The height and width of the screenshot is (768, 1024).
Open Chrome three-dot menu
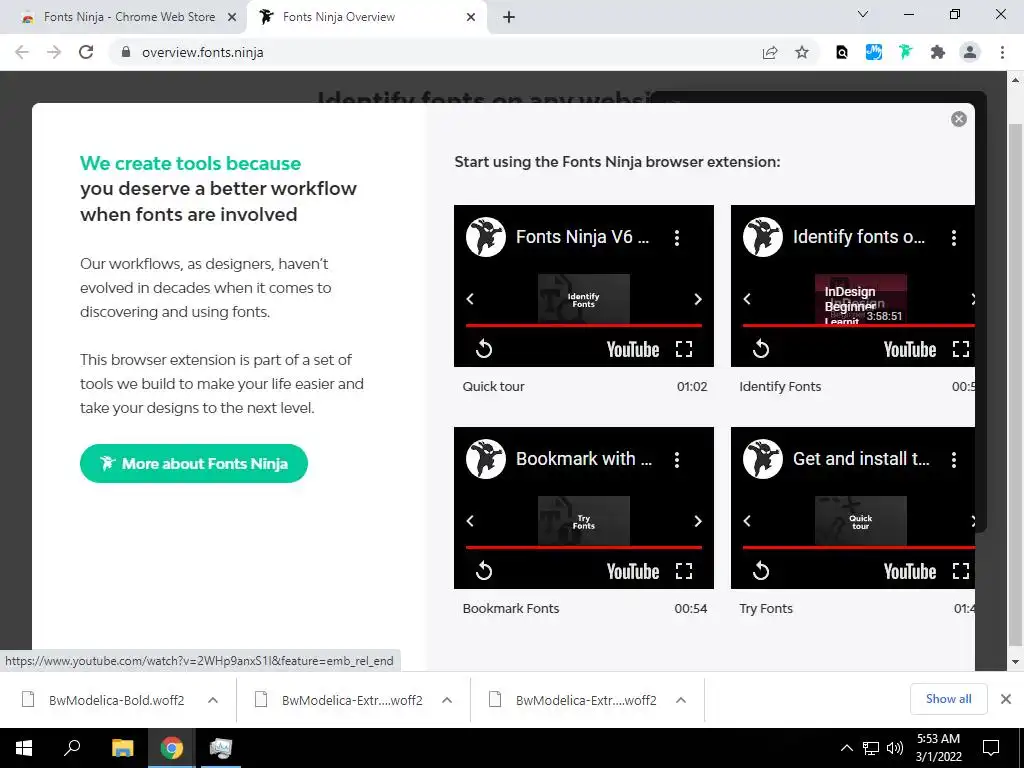pyautogui.click(x=1002, y=52)
